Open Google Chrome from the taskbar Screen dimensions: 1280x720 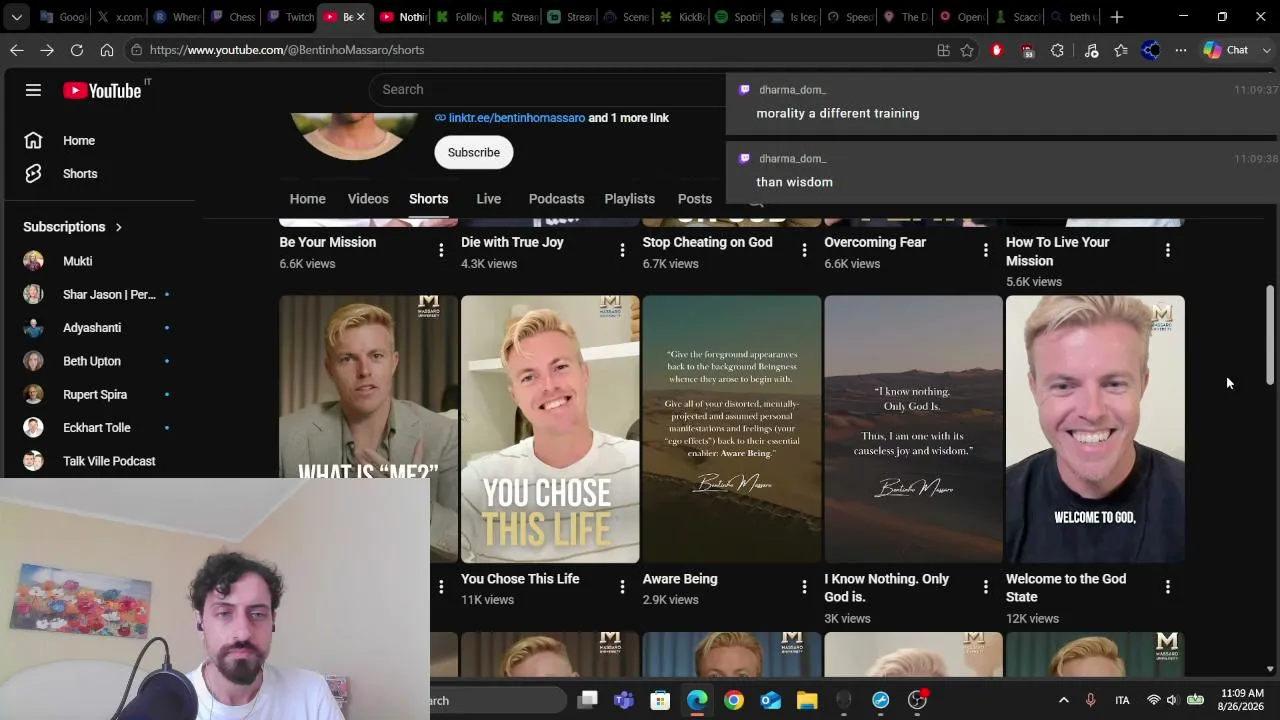[734, 700]
